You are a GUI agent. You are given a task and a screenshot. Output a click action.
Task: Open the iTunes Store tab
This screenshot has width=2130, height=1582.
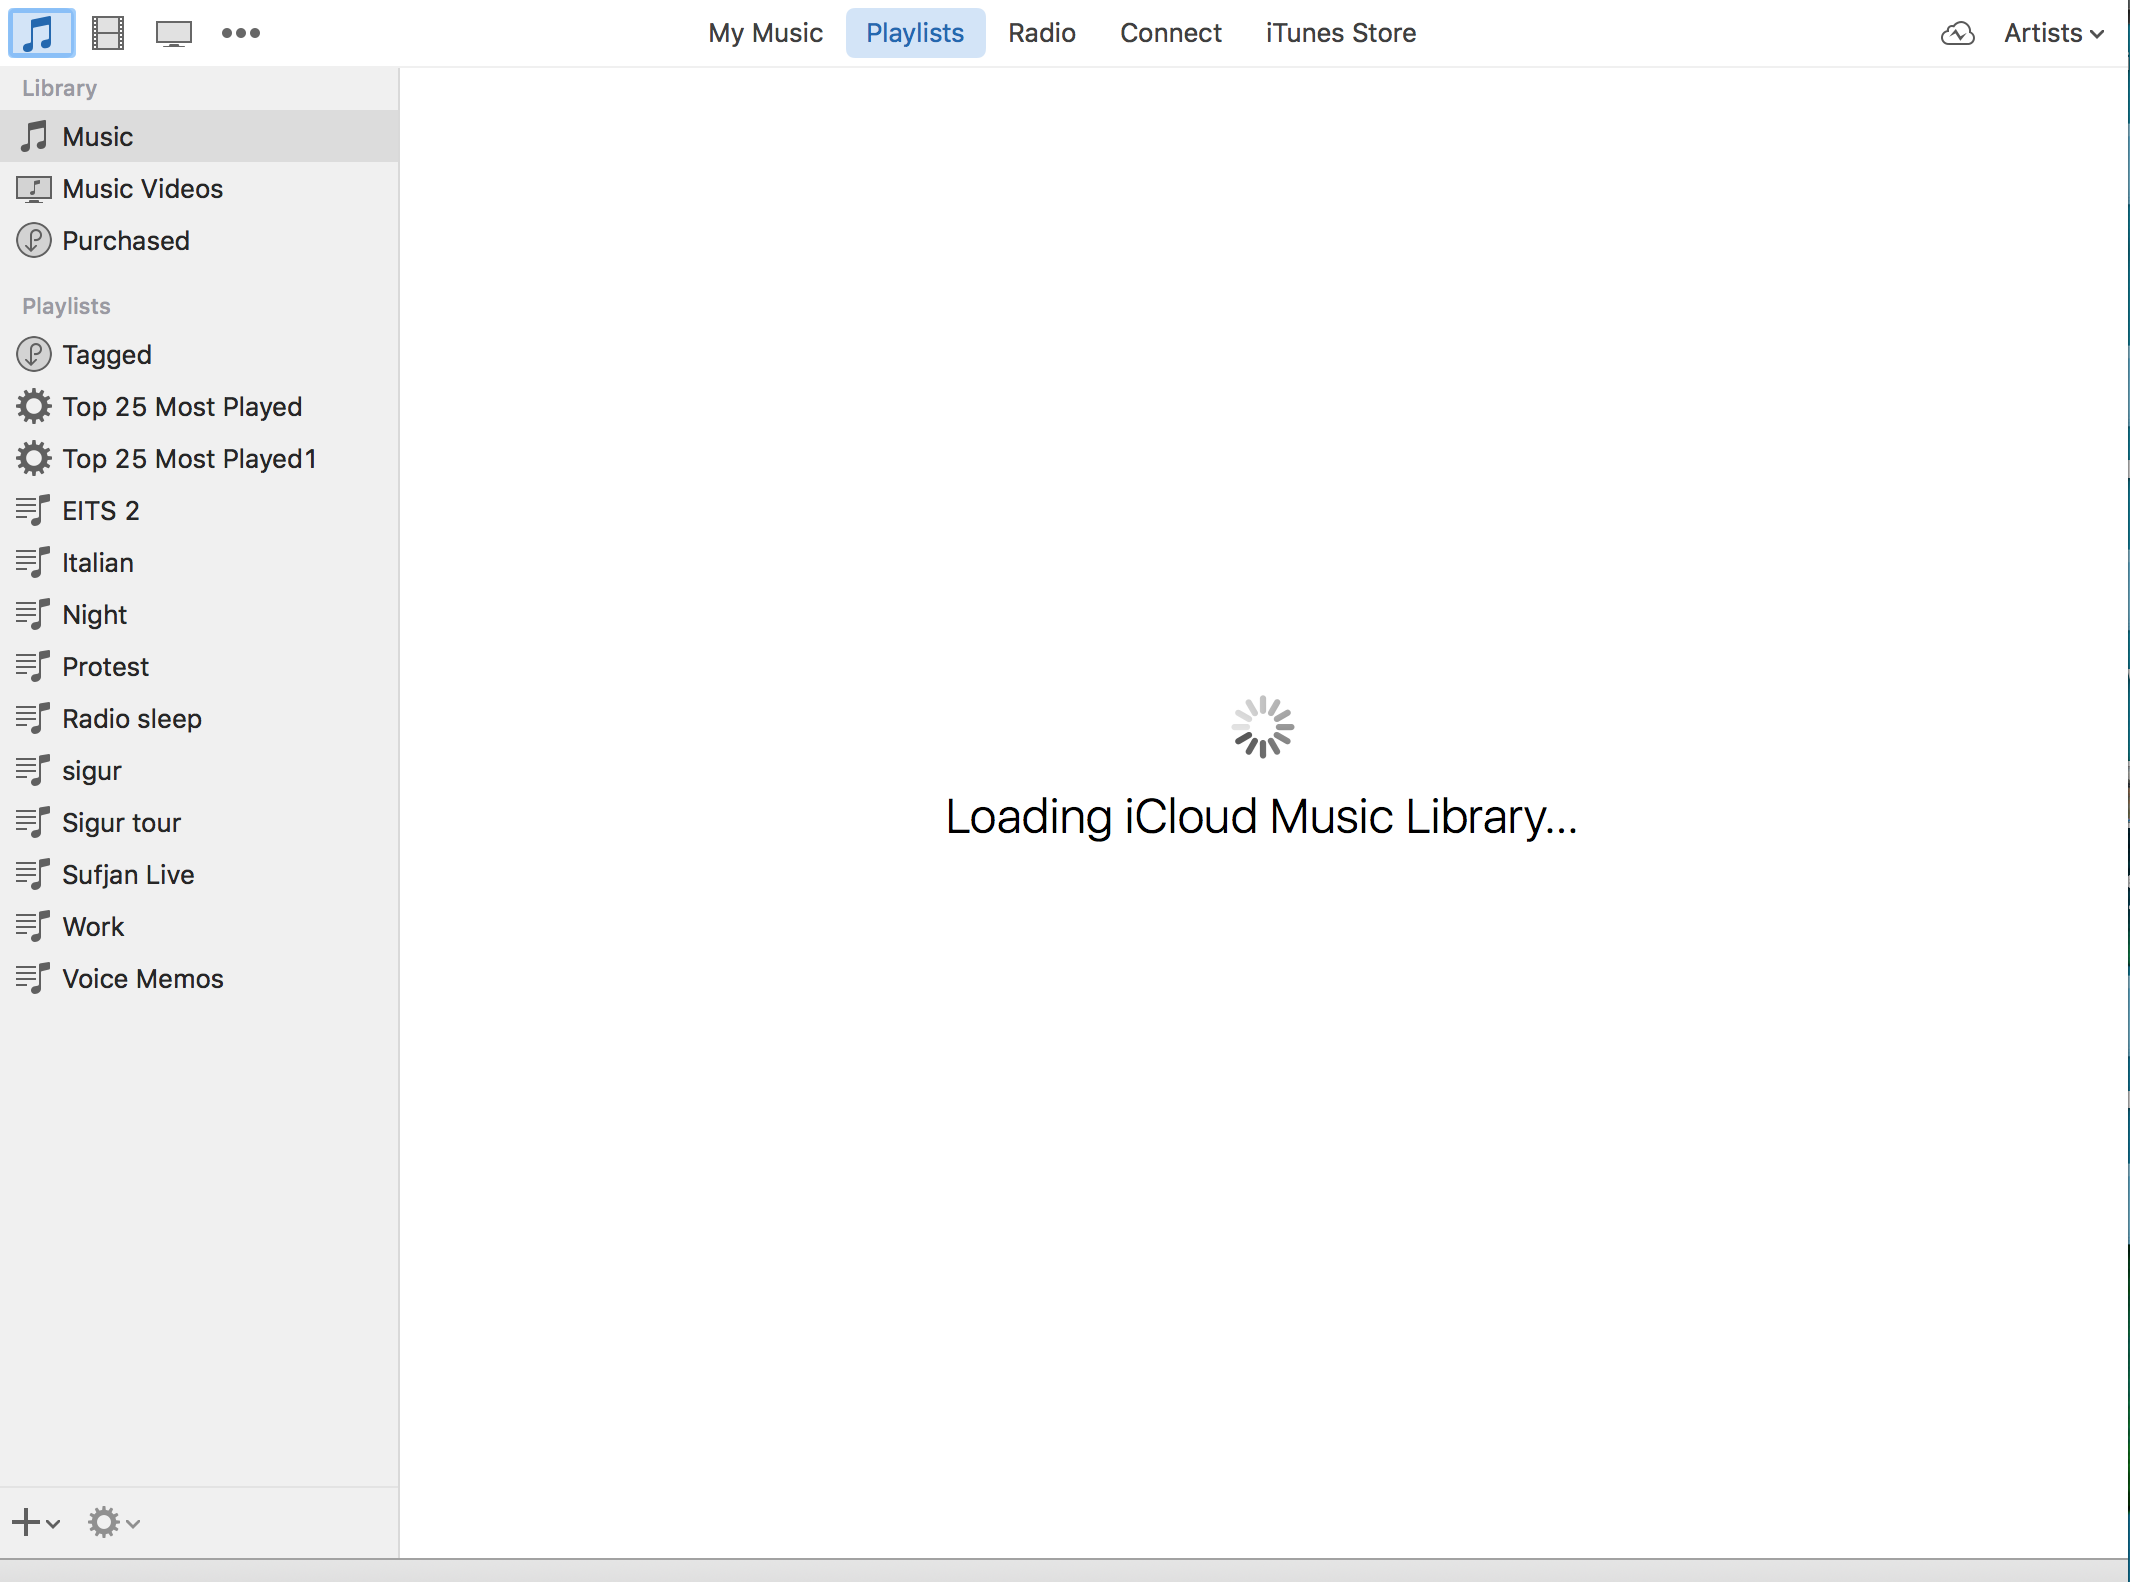tap(1340, 33)
